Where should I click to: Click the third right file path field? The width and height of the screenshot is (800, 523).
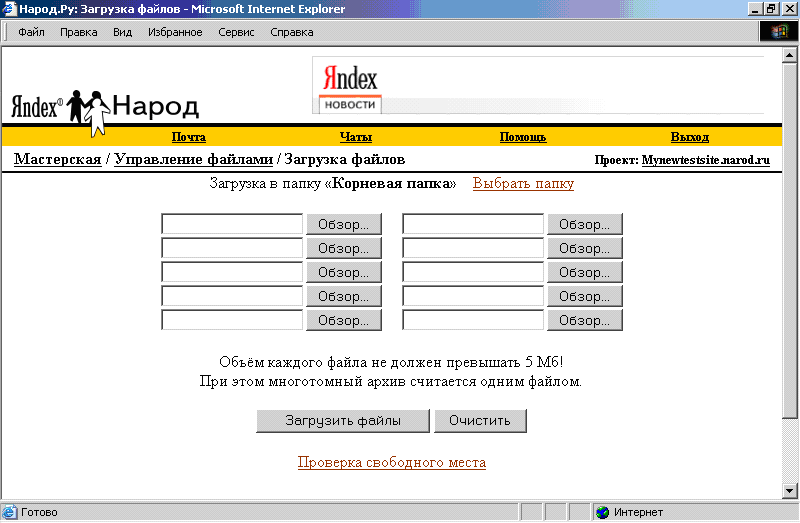(473, 272)
